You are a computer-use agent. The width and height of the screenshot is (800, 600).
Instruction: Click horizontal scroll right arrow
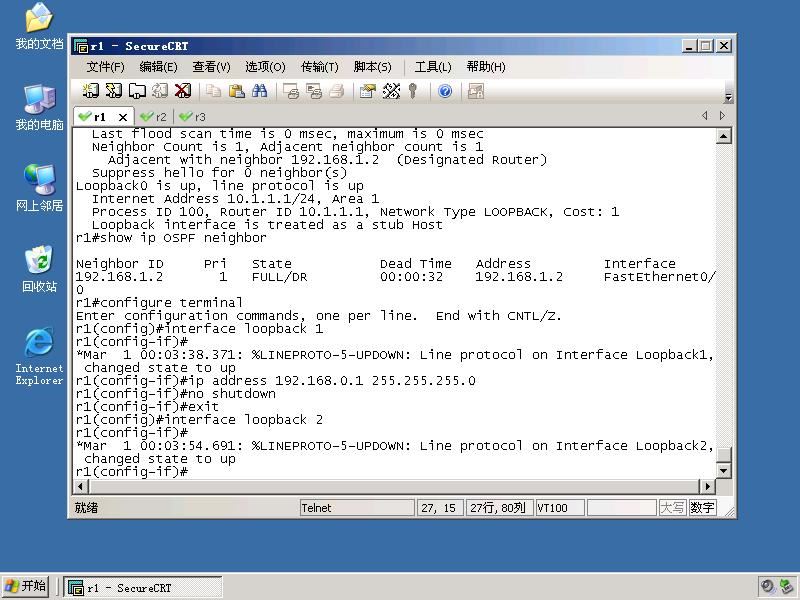[x=707, y=486]
